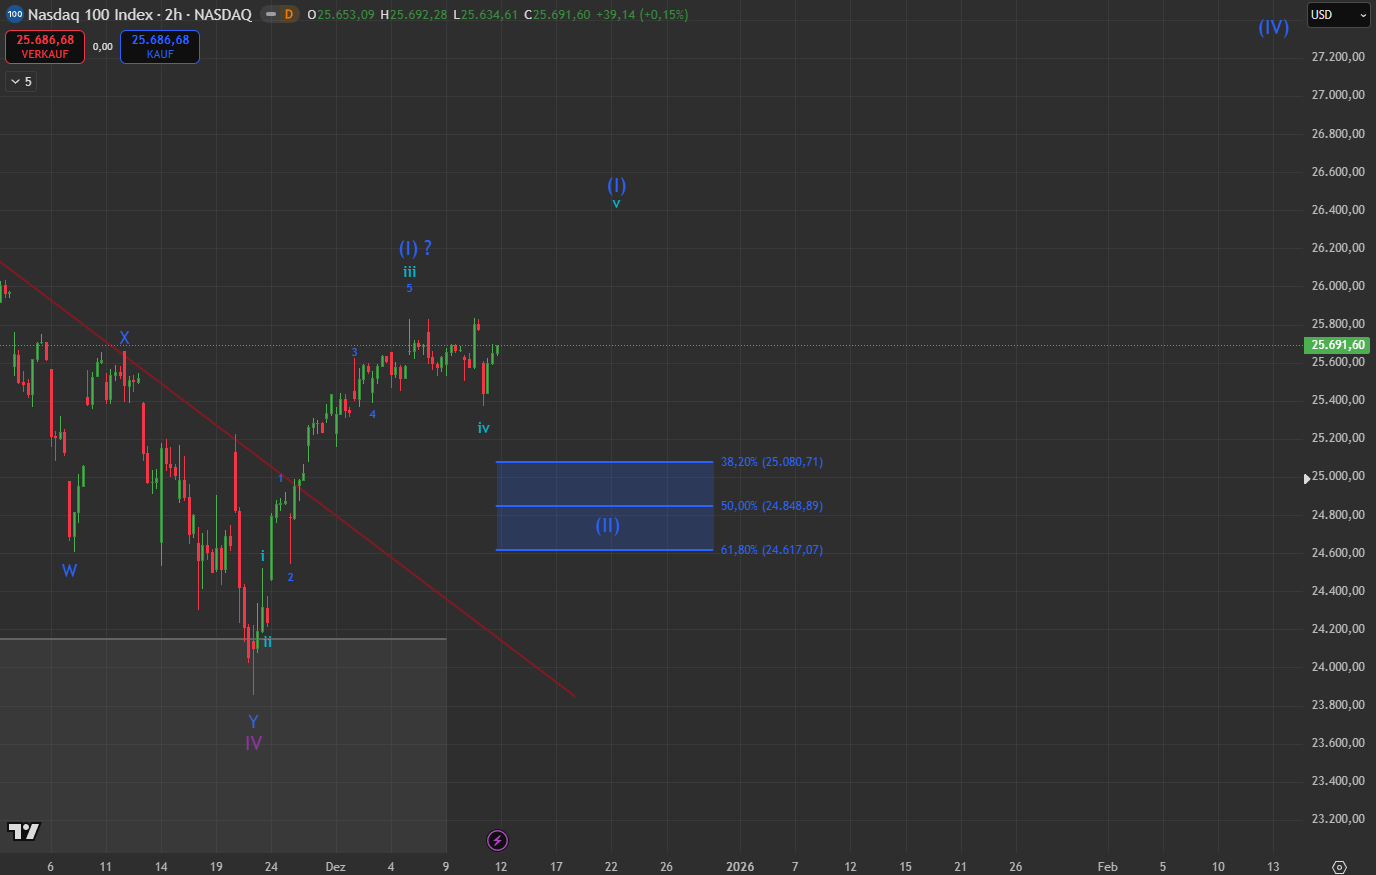Click the Nasdaq 100 symbol logo
The height and width of the screenshot is (875, 1376).
[x=14, y=14]
